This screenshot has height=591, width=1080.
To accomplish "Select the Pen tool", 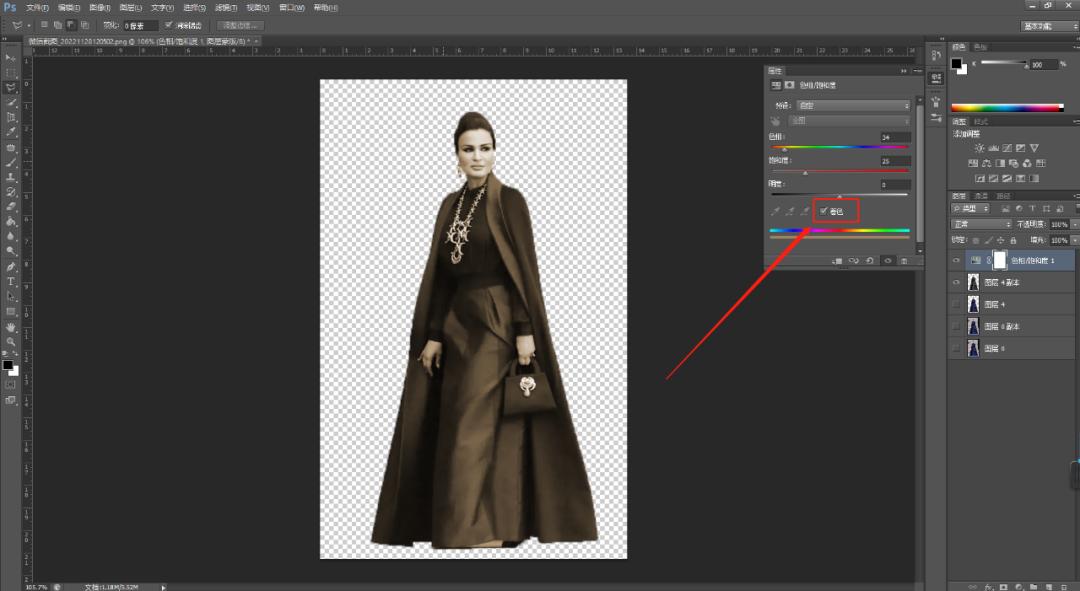I will point(11,267).
